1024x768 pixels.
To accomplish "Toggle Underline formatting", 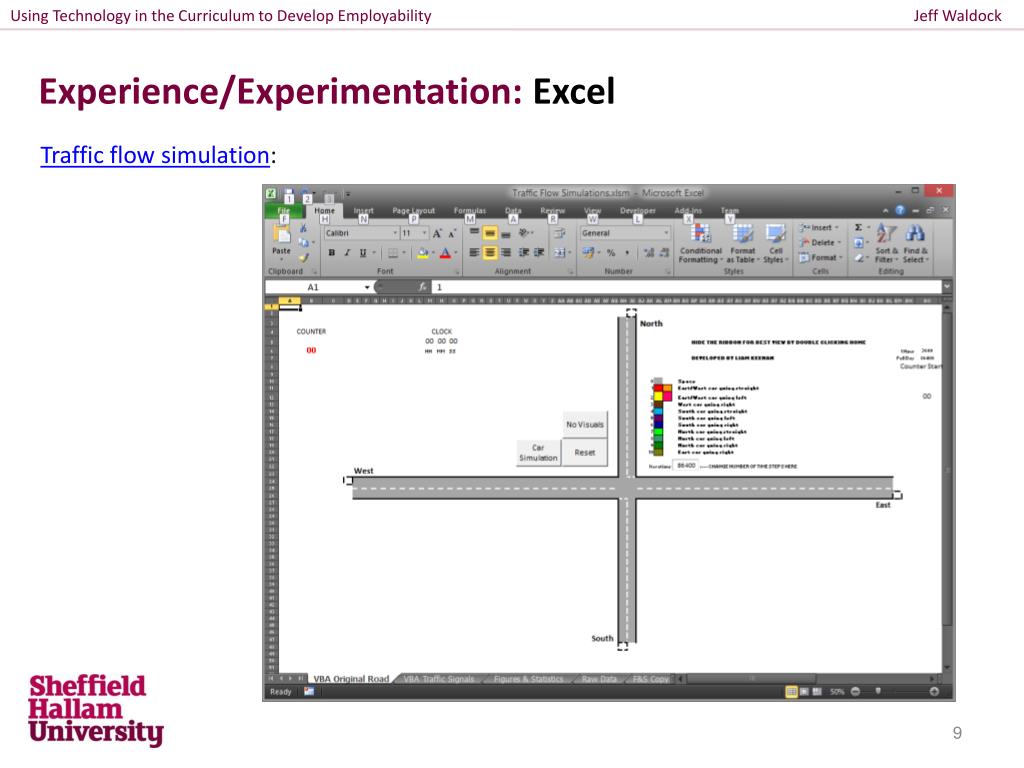I will pyautogui.click(x=363, y=253).
